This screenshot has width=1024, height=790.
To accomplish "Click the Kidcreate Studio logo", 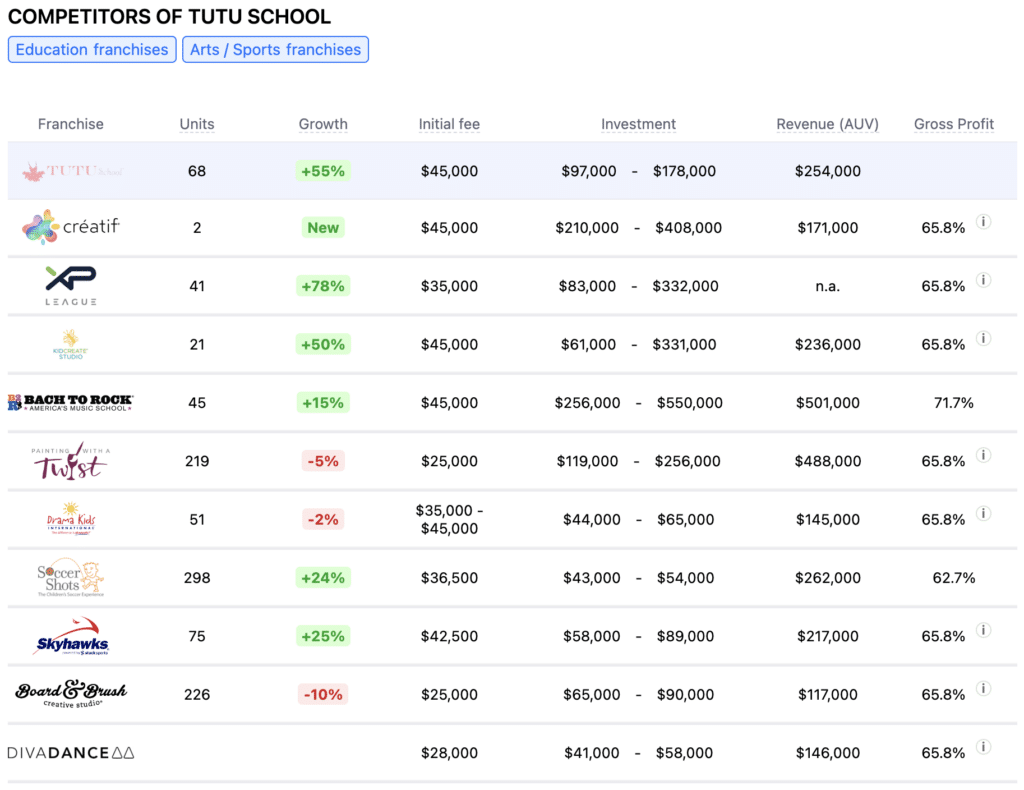I will click(71, 345).
